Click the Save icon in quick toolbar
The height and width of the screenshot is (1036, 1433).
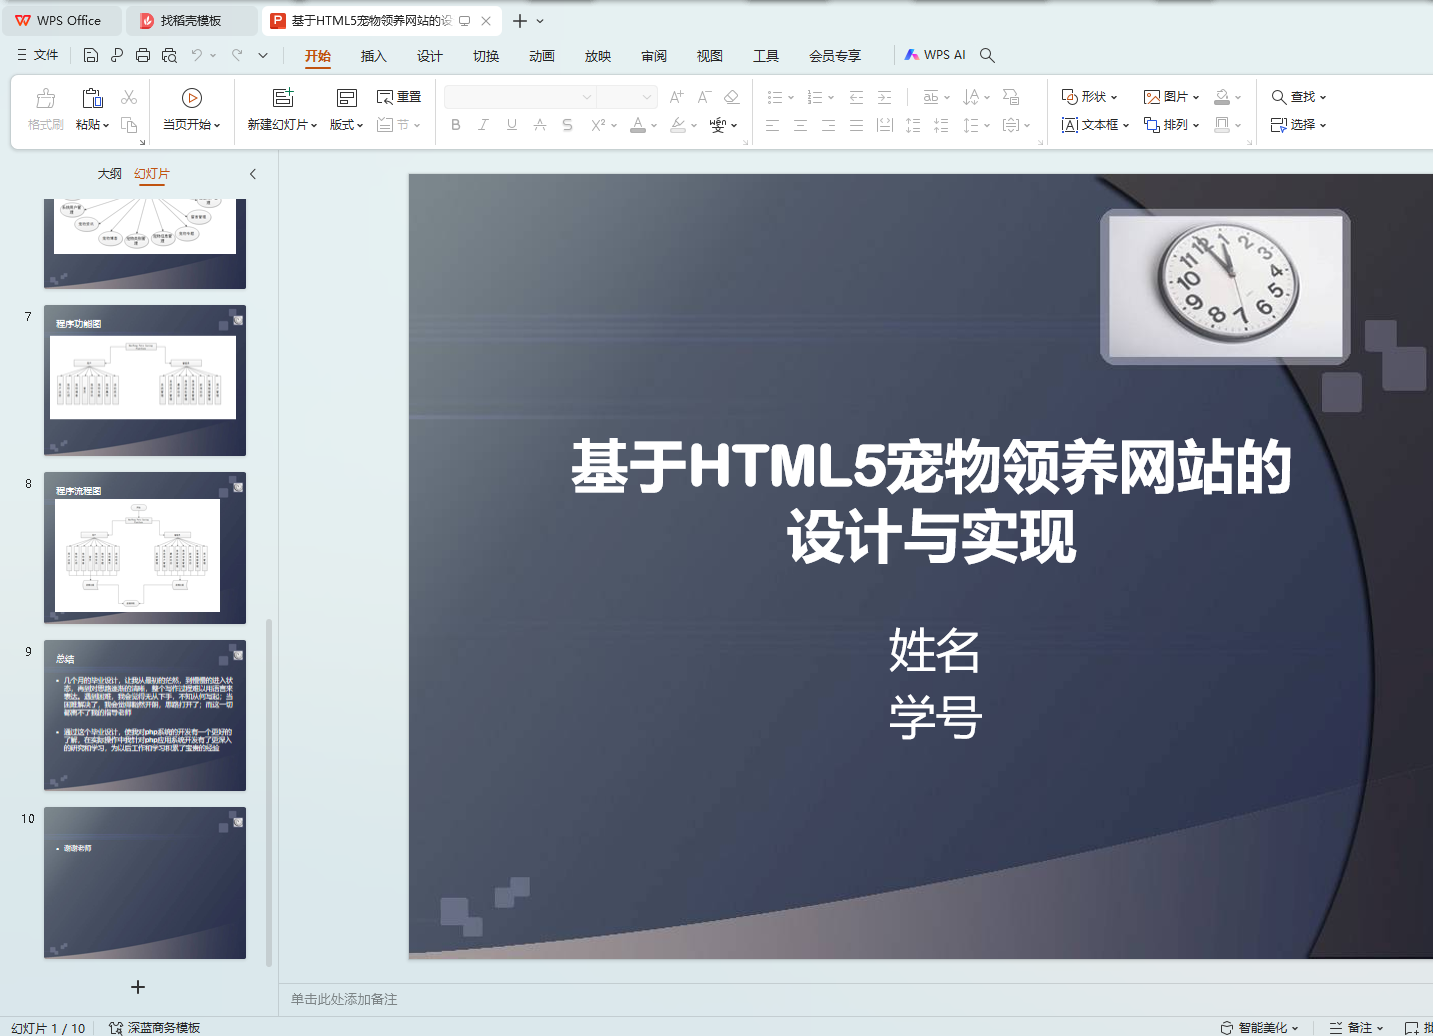91,55
